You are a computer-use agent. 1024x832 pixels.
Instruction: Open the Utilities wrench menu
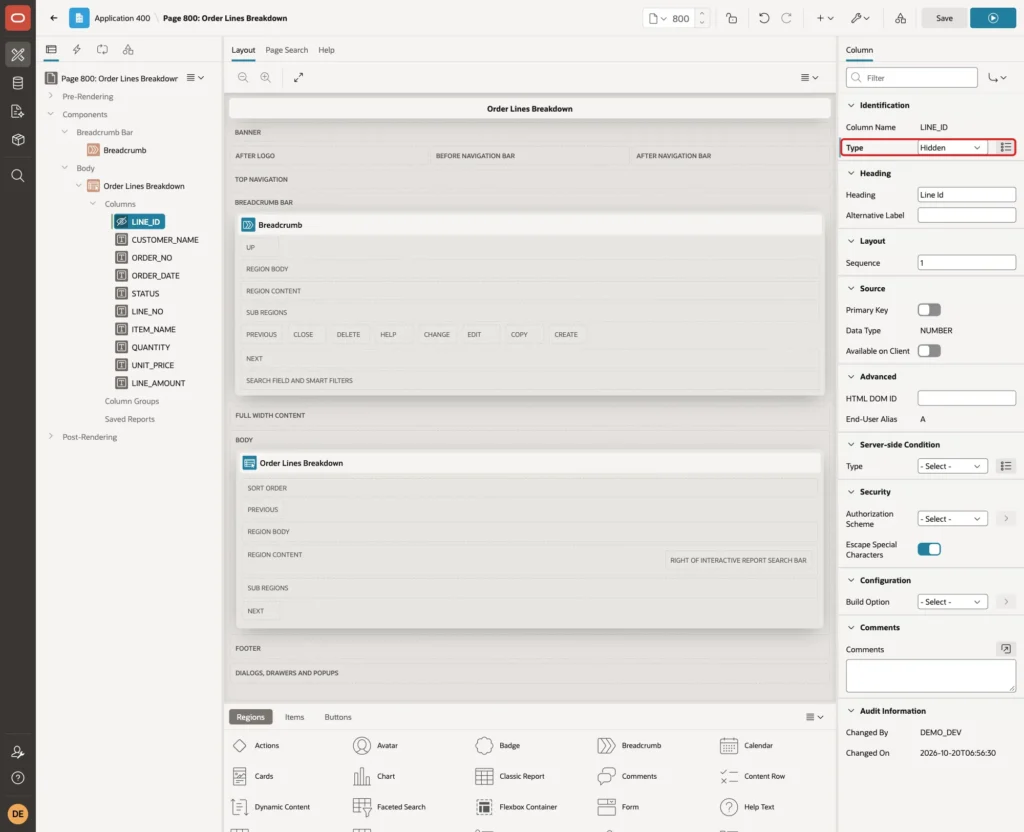click(860, 18)
